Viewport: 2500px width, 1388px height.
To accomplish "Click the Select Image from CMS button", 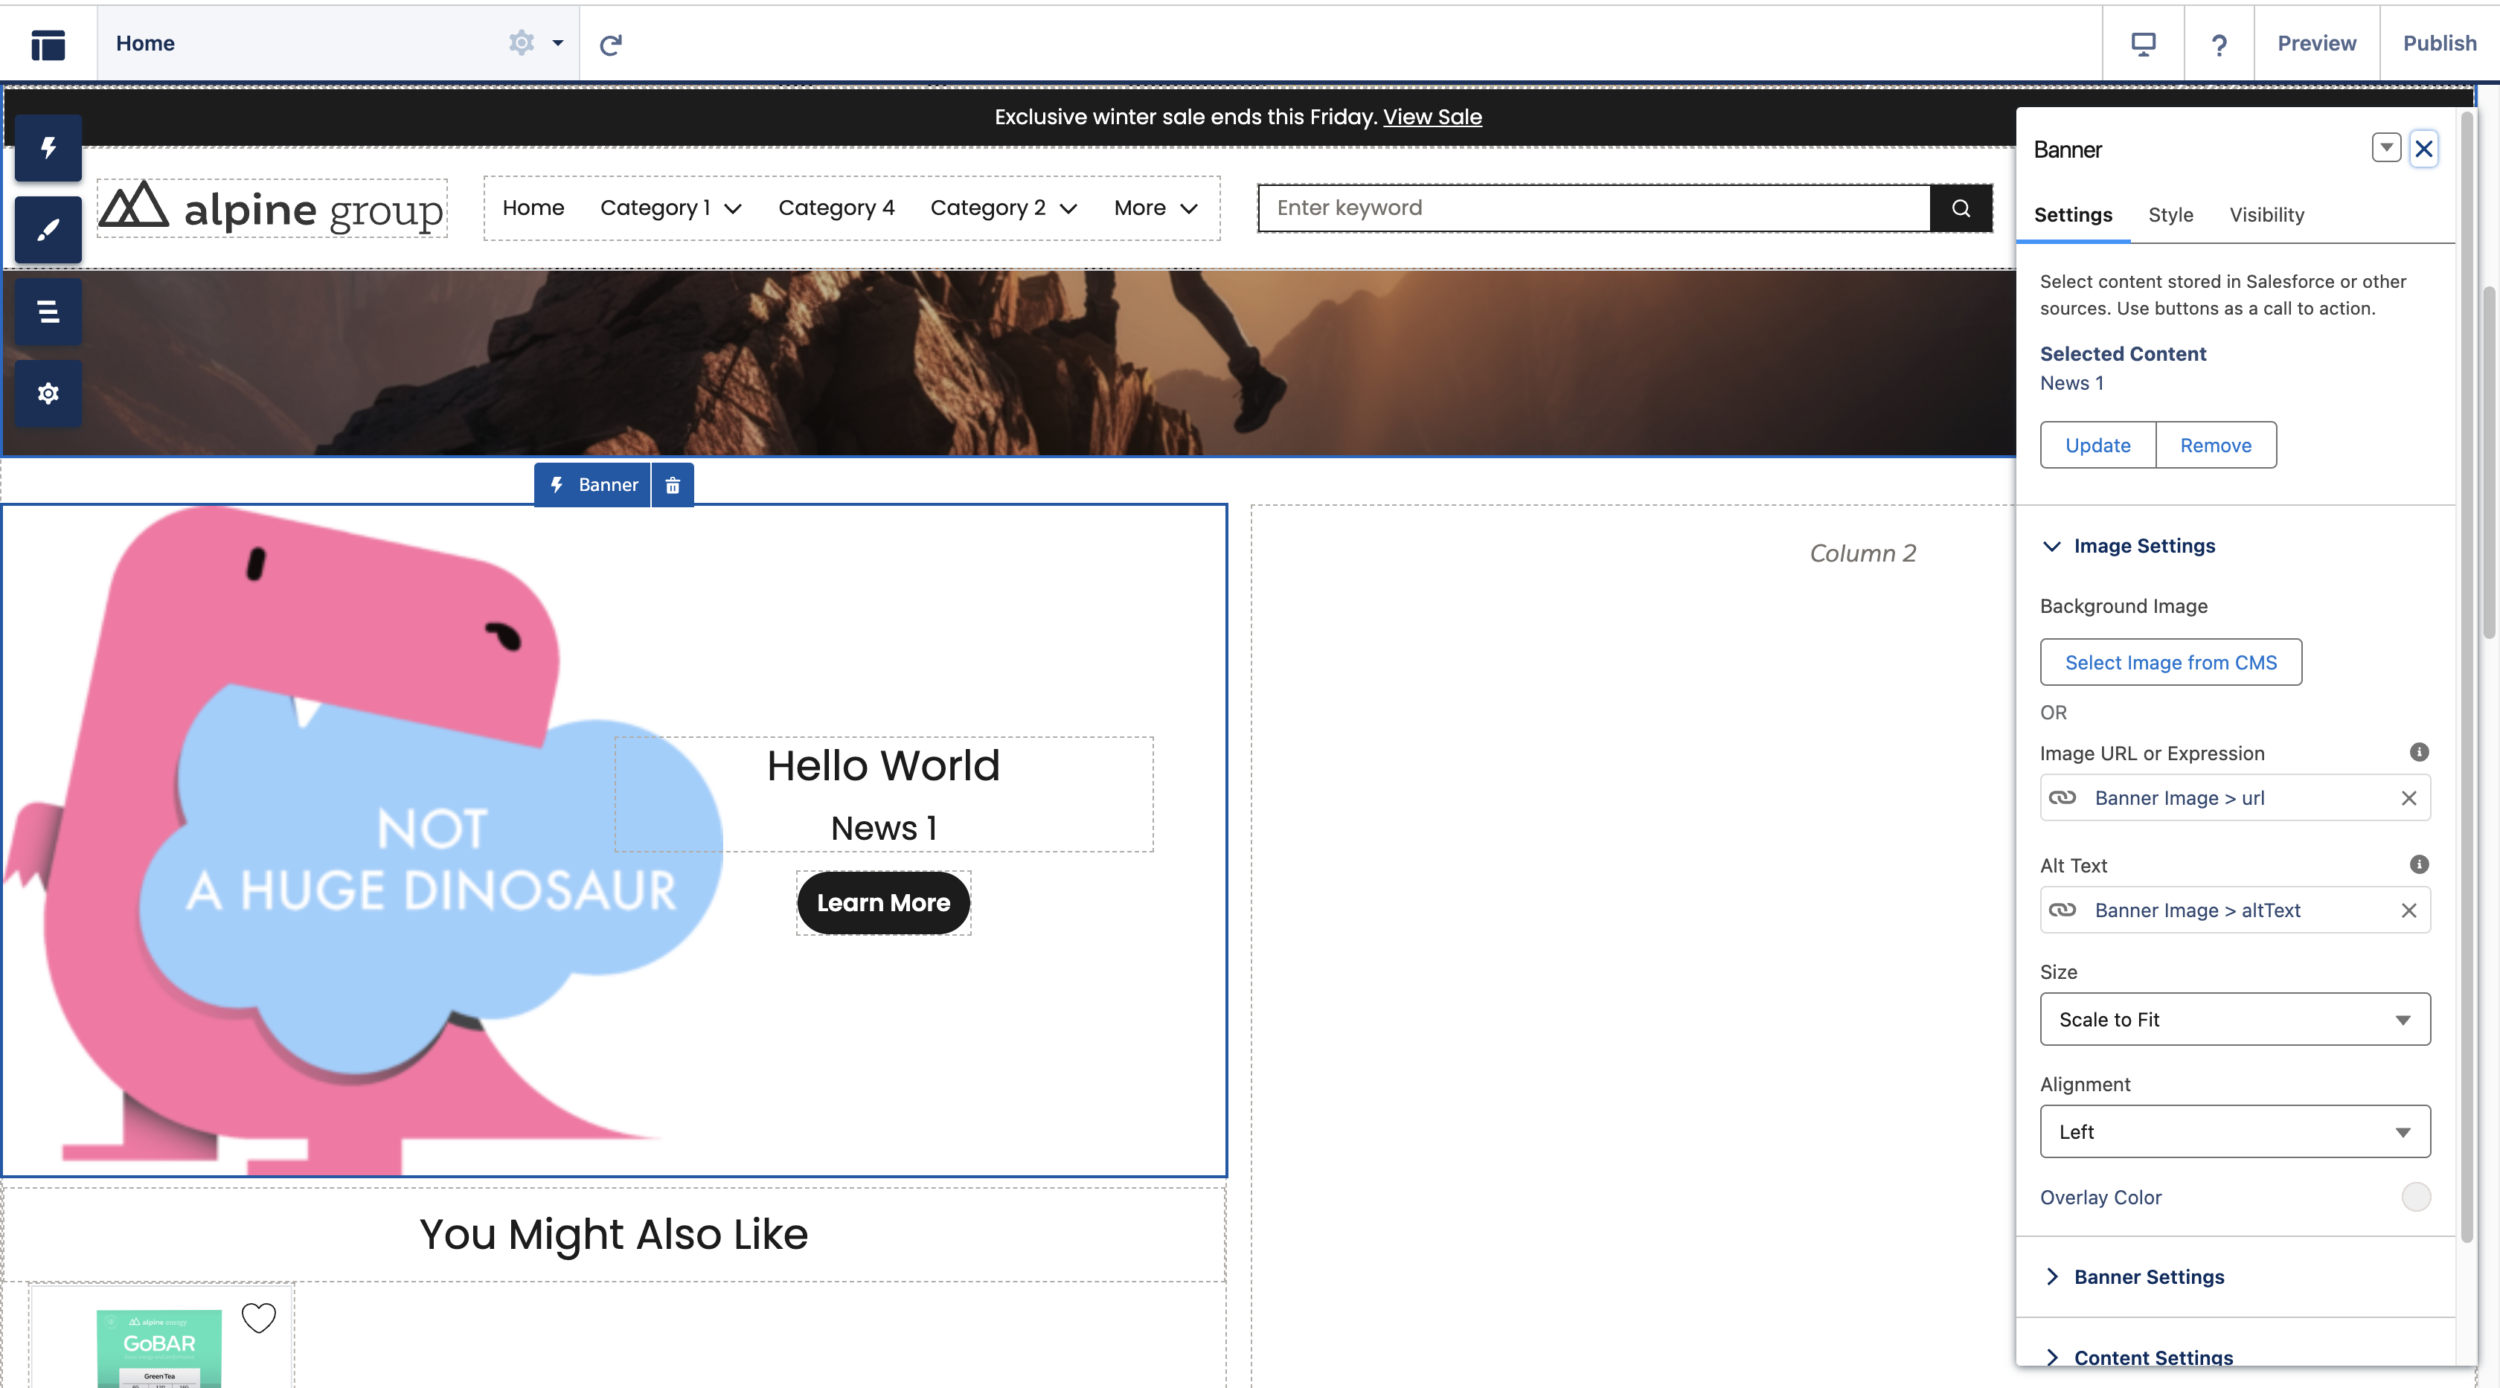I will 2170,662.
